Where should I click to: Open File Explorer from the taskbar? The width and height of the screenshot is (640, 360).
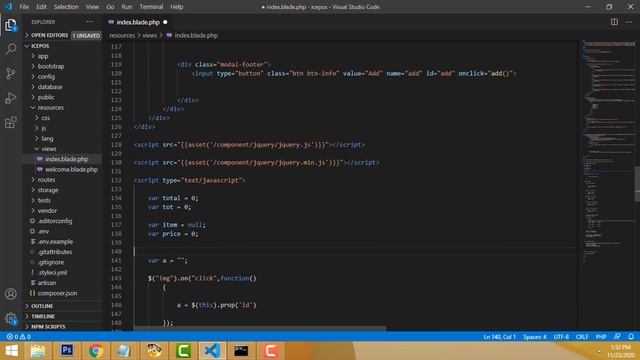[x=38, y=351]
